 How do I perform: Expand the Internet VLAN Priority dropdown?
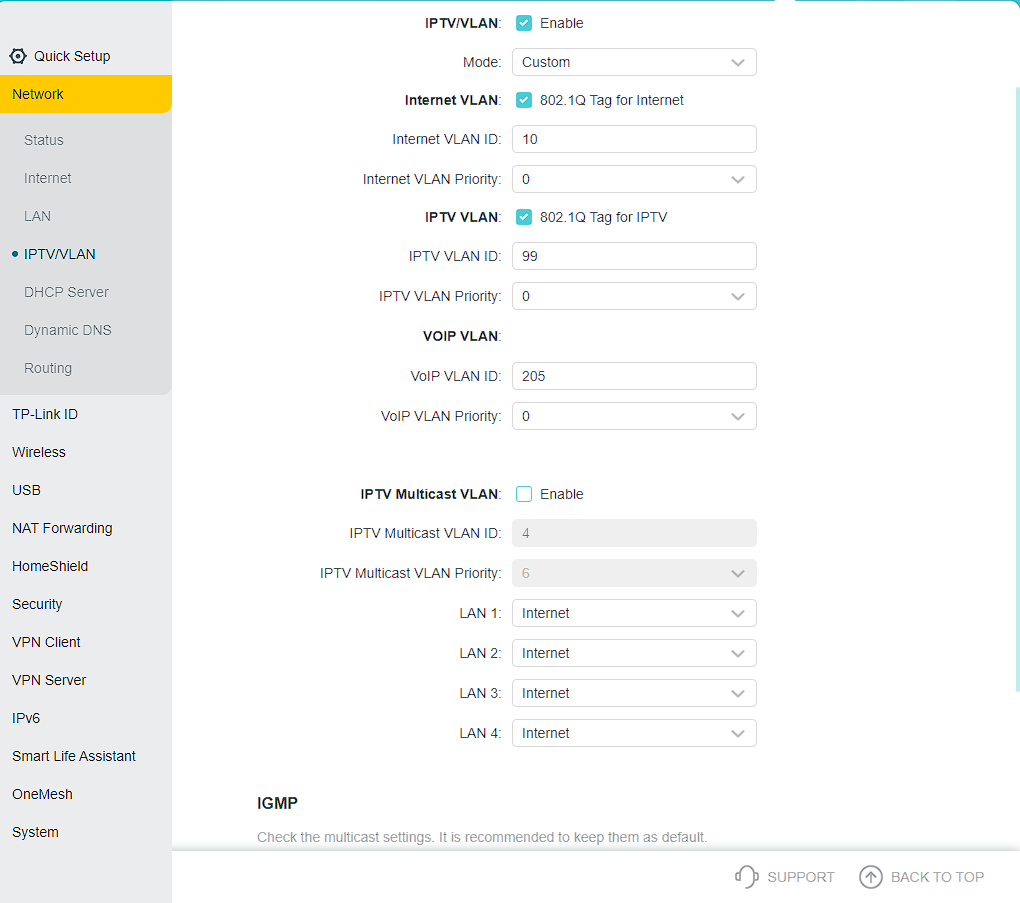[x=634, y=179]
